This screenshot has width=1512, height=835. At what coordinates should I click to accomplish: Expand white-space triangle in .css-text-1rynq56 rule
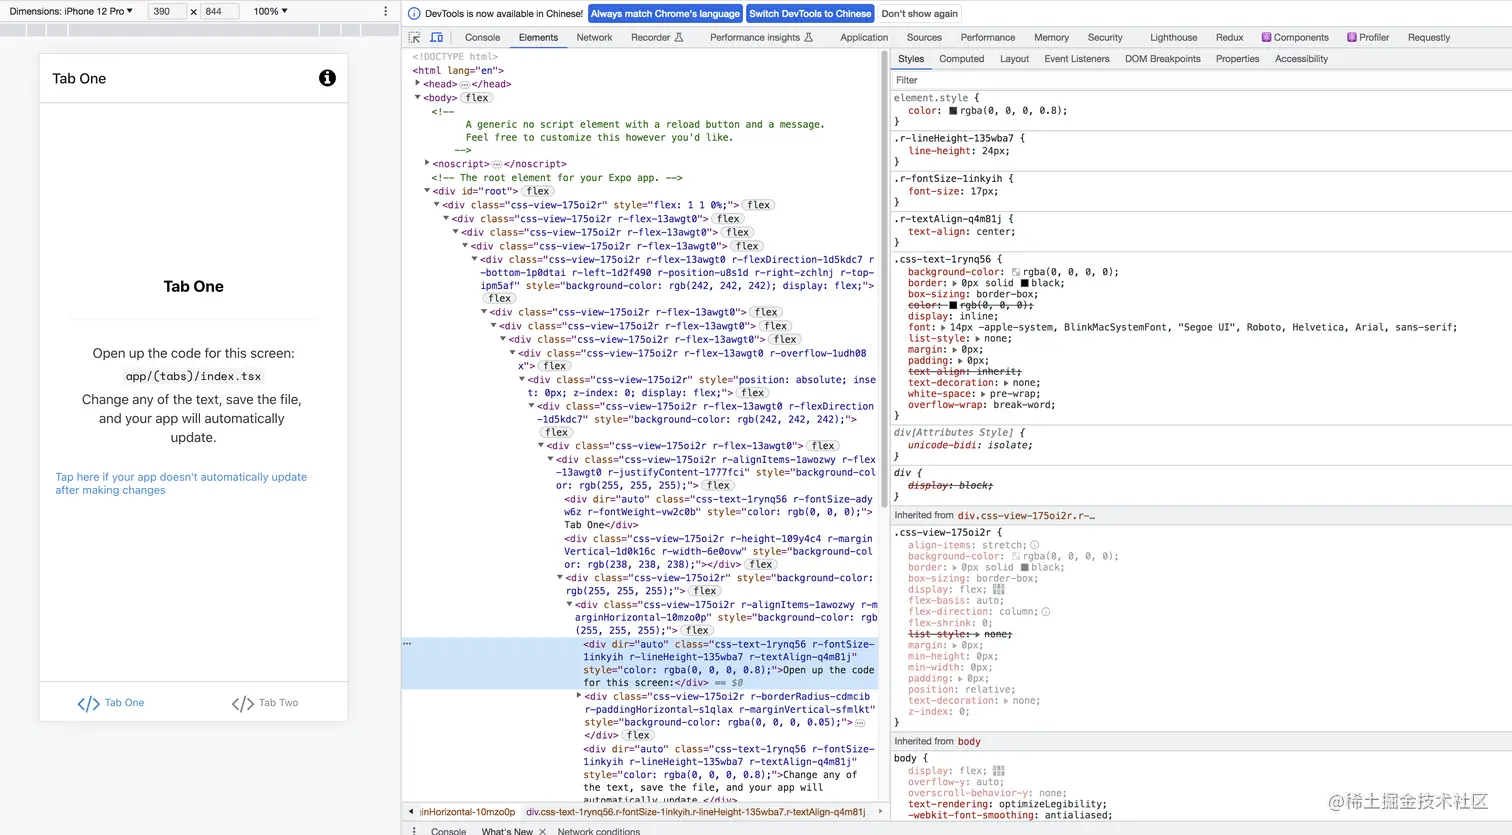984,394
